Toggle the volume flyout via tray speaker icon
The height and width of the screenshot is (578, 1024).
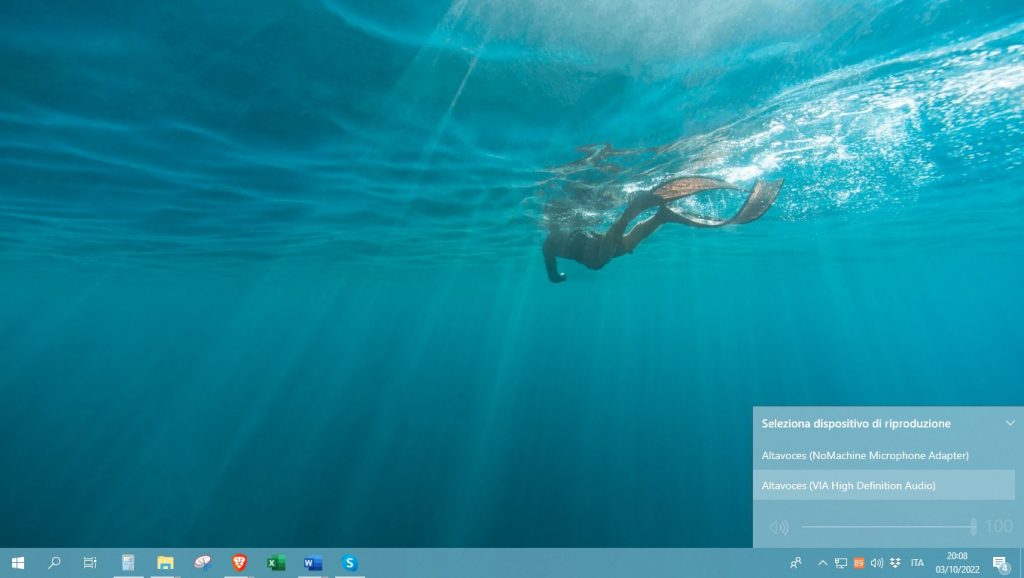(x=877, y=563)
